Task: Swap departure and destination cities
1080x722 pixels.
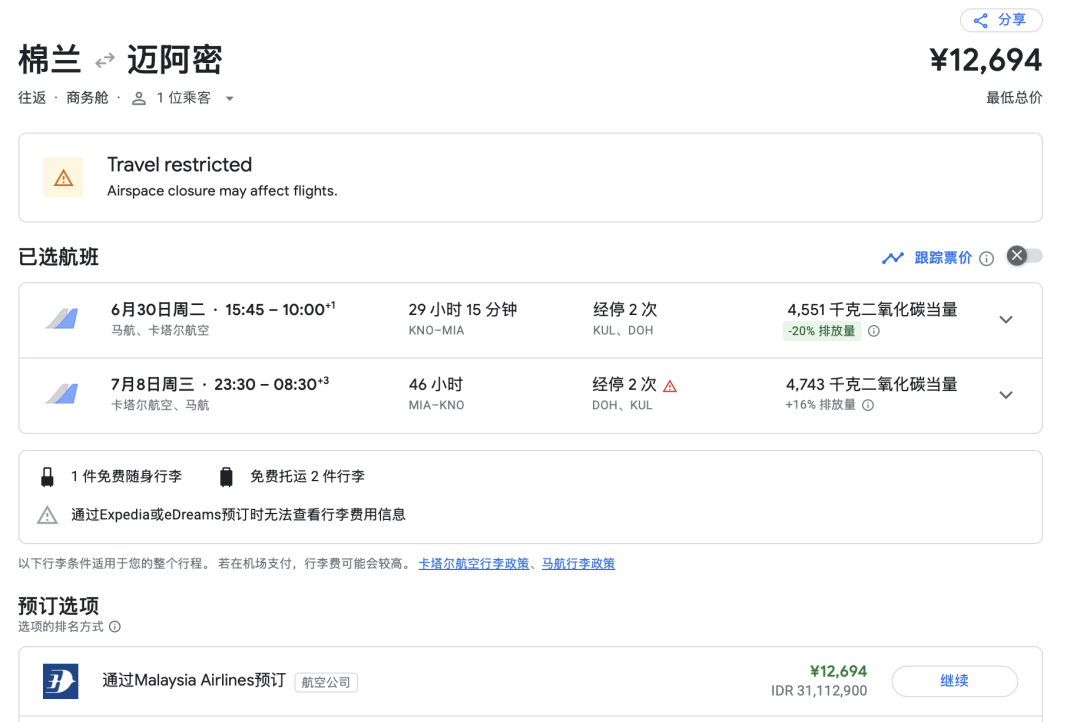Action: [x=104, y=60]
